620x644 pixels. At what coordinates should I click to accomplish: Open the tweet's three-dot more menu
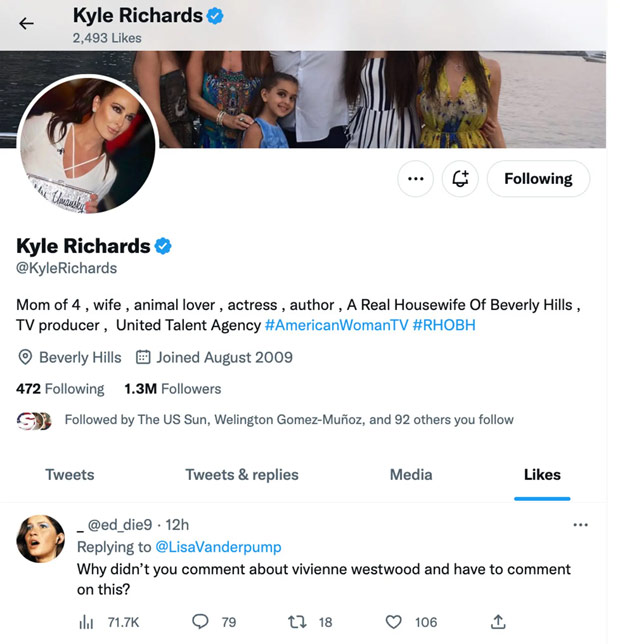580,525
